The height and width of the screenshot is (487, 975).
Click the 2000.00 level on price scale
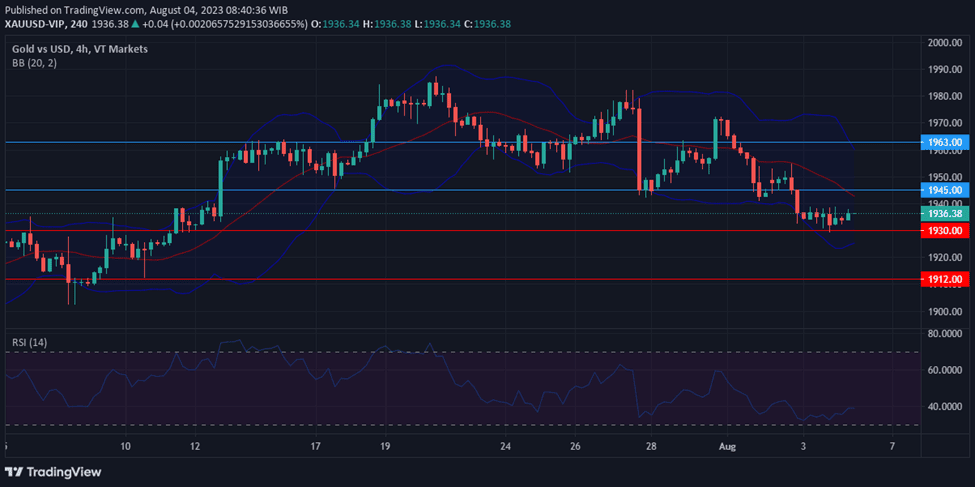[944, 43]
